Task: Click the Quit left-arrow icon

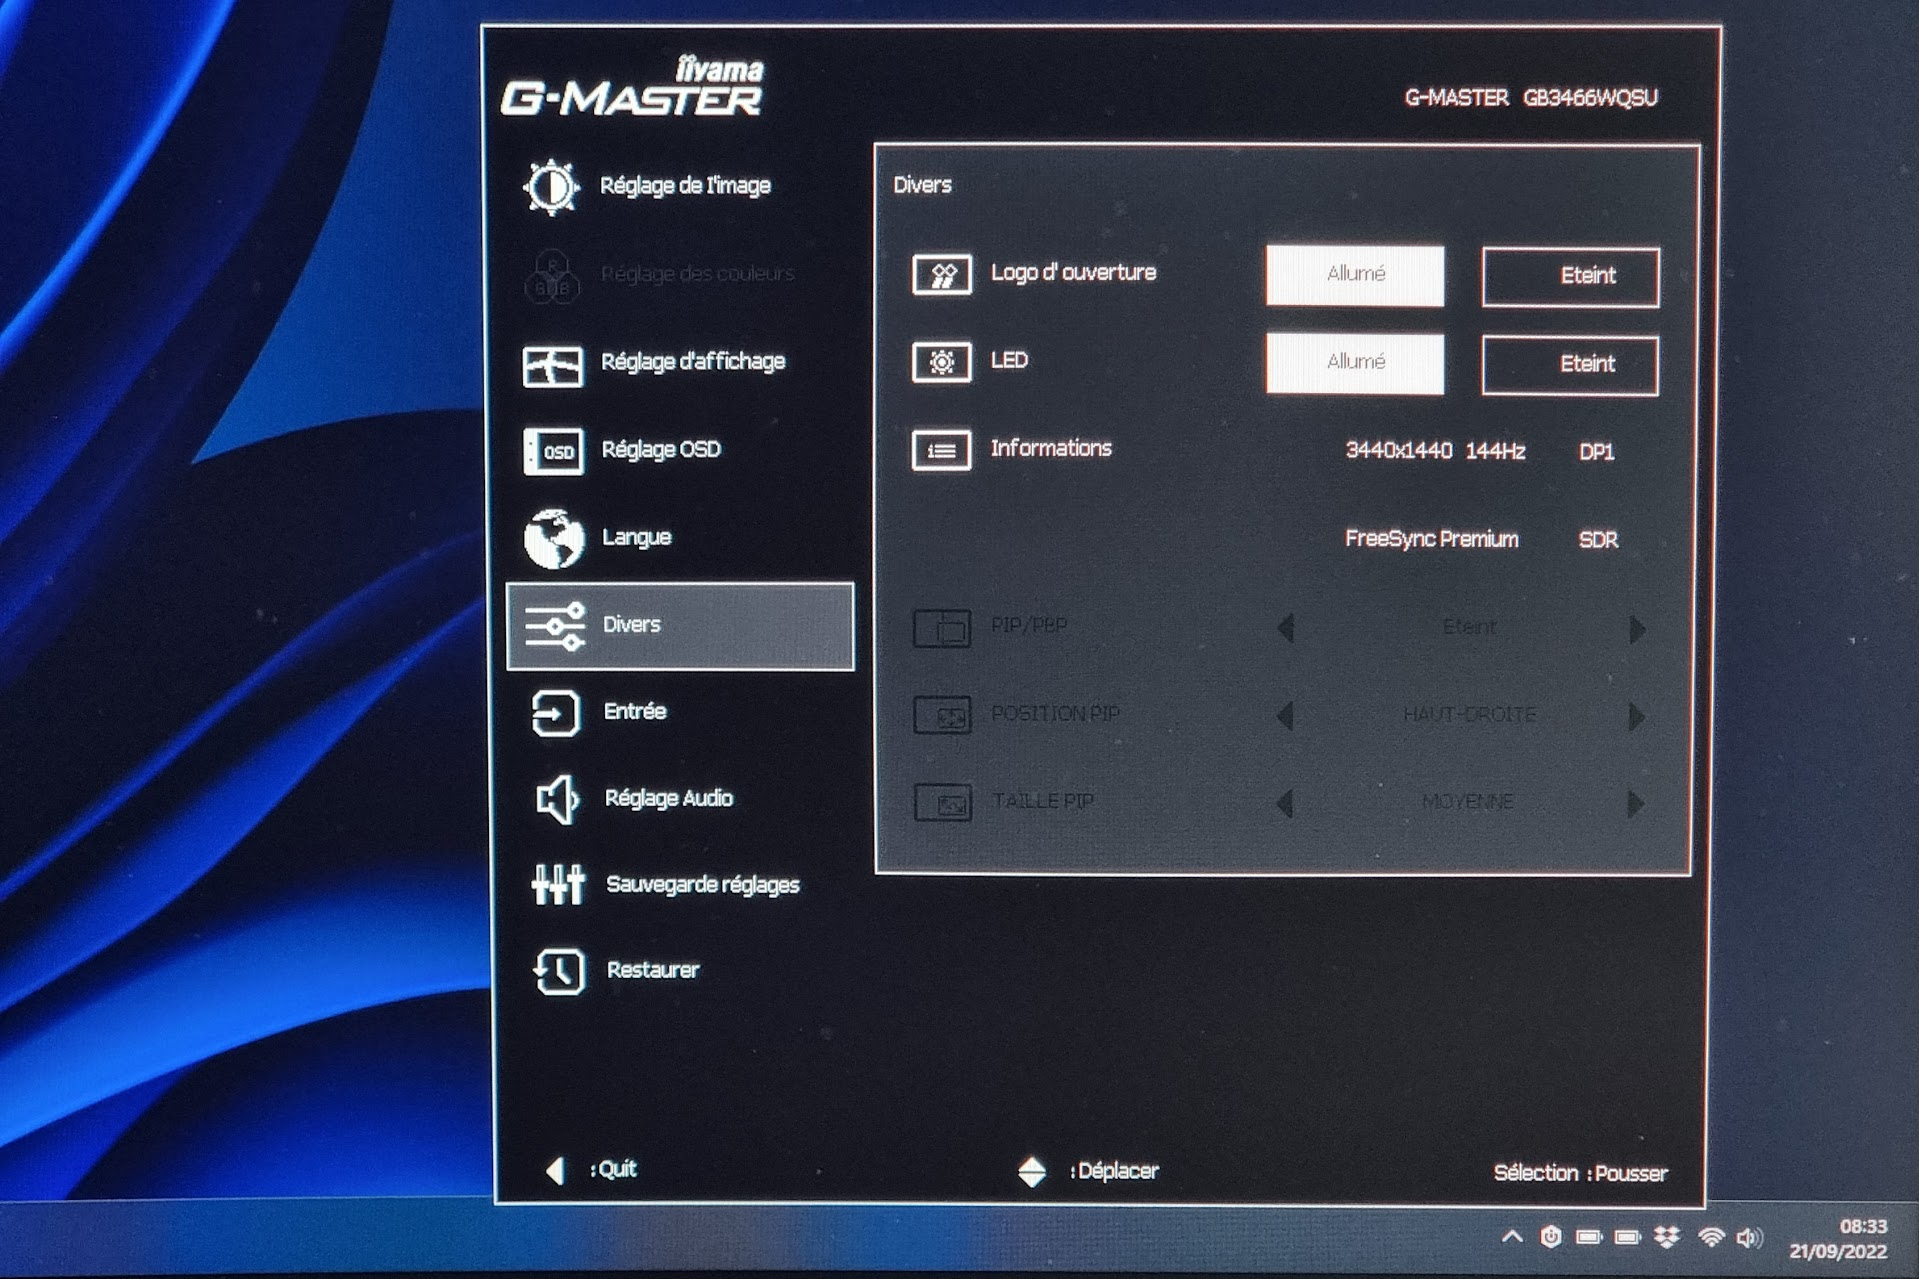Action: [x=556, y=1170]
